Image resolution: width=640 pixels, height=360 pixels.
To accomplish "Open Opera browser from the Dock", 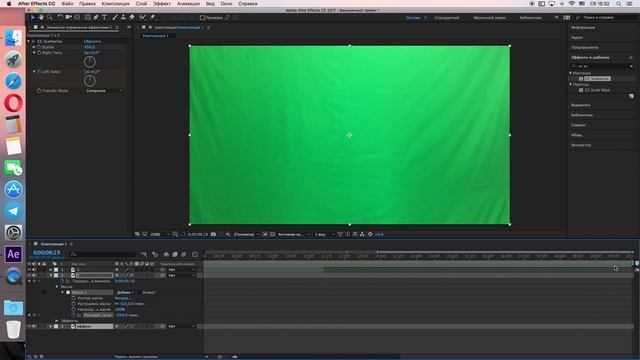I will pos(13,103).
